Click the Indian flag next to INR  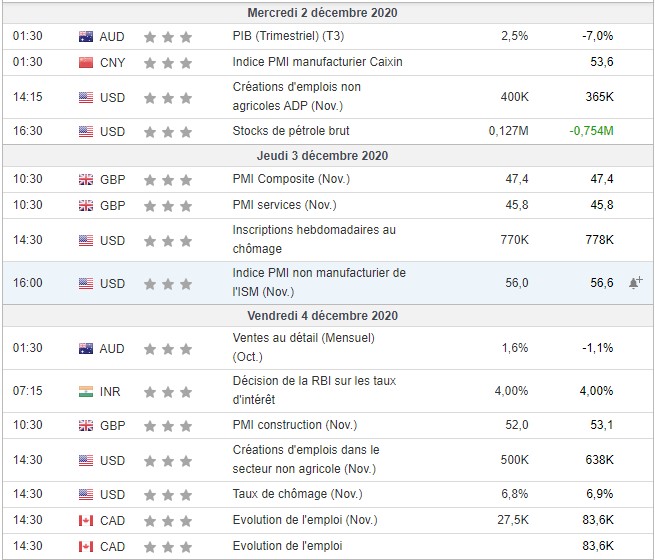pos(86,391)
